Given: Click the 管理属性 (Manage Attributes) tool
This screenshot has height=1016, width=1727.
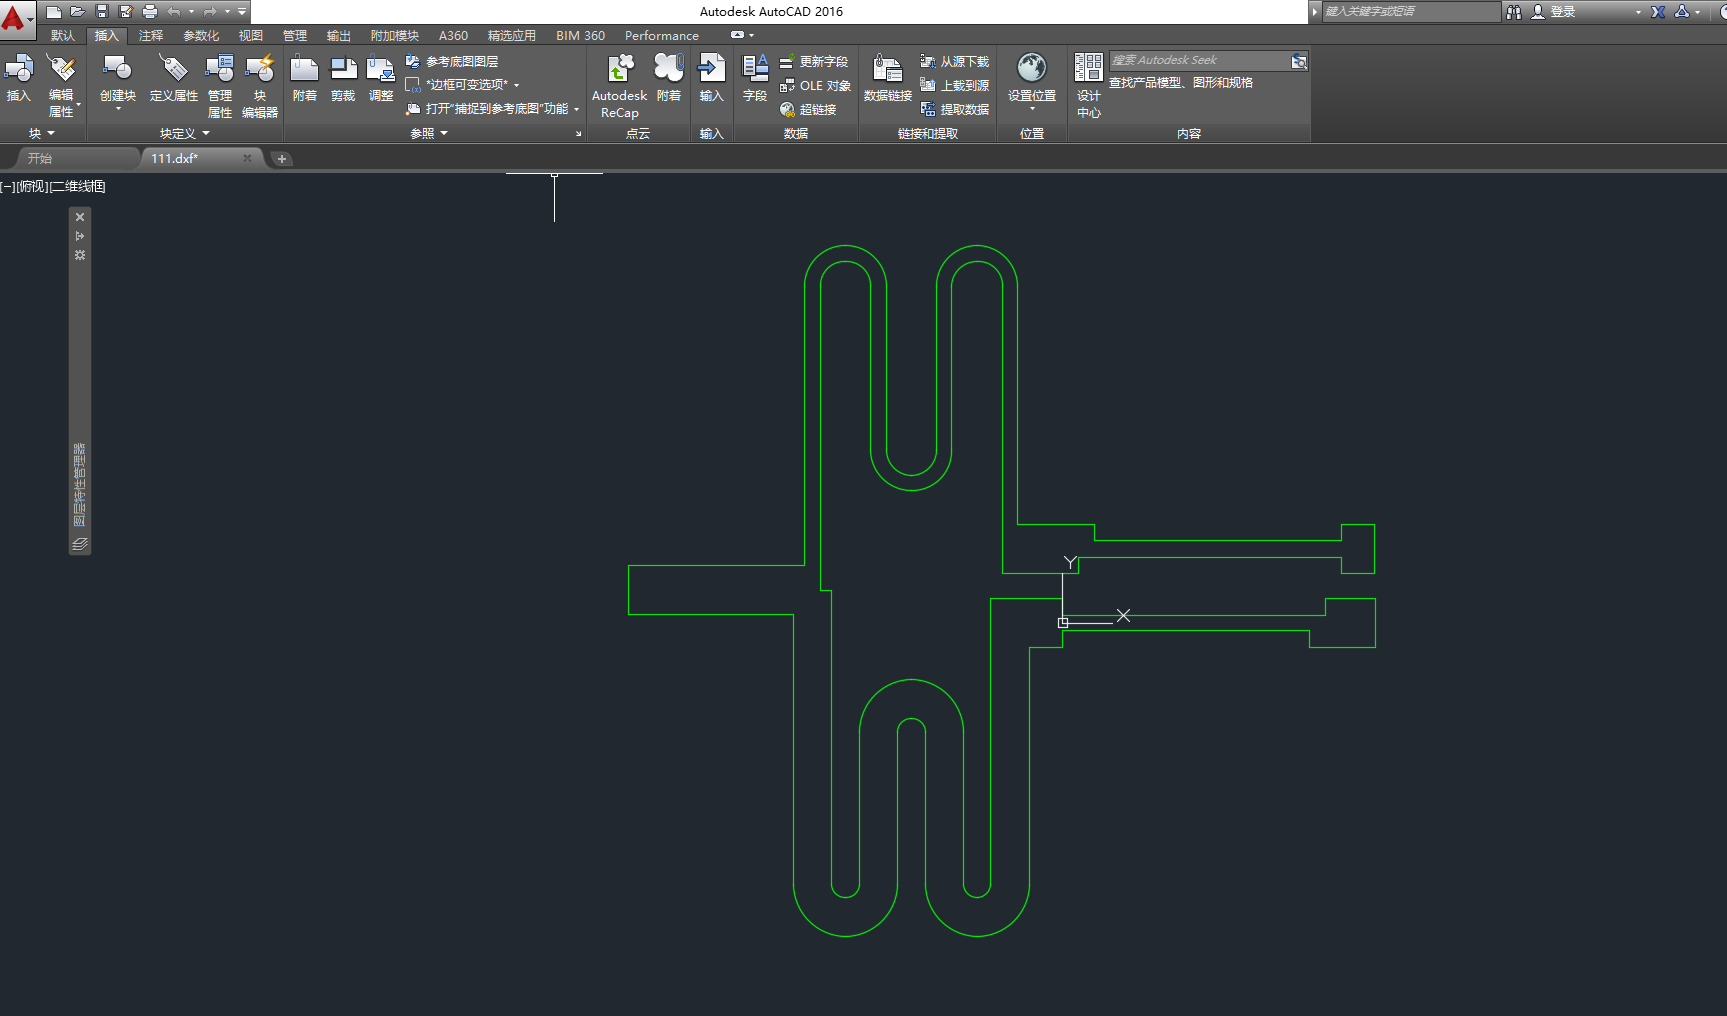Looking at the screenshot, I should pos(220,86).
